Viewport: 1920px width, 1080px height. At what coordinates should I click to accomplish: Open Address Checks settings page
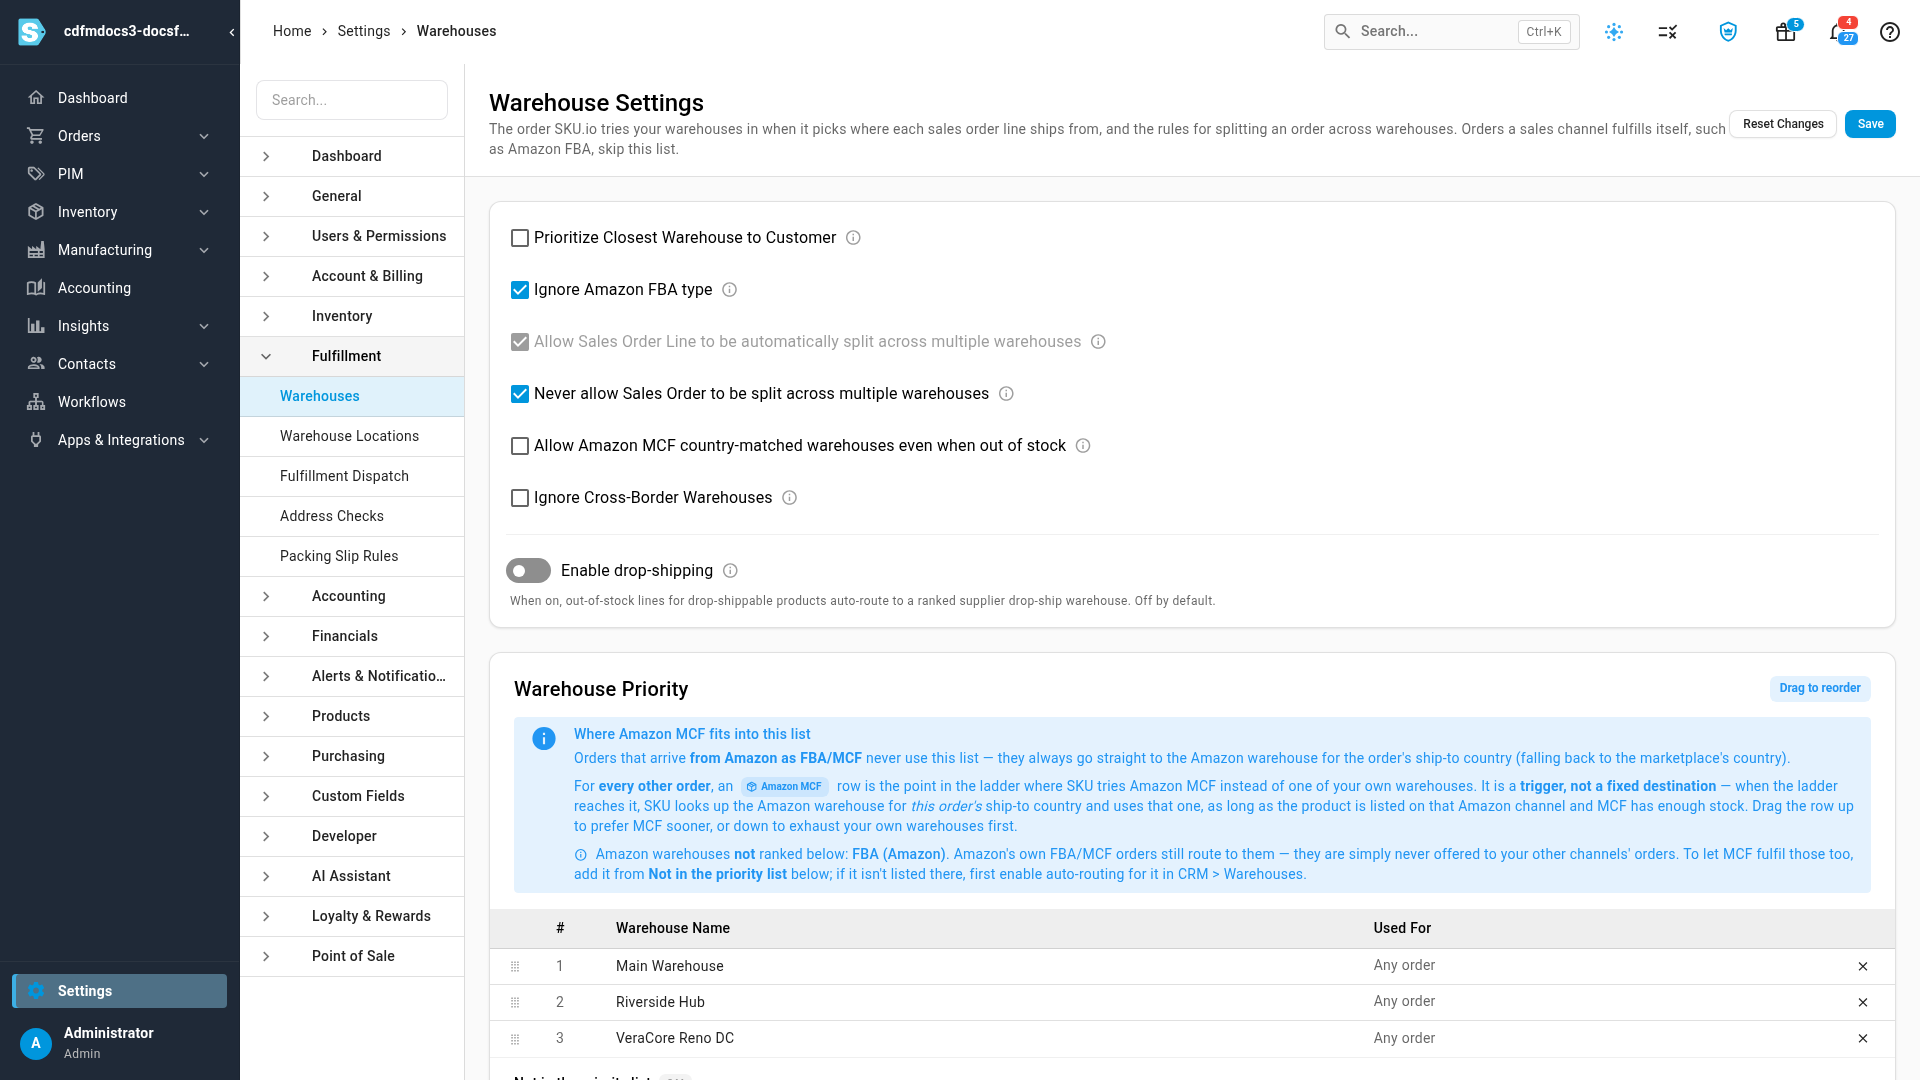tap(352, 517)
